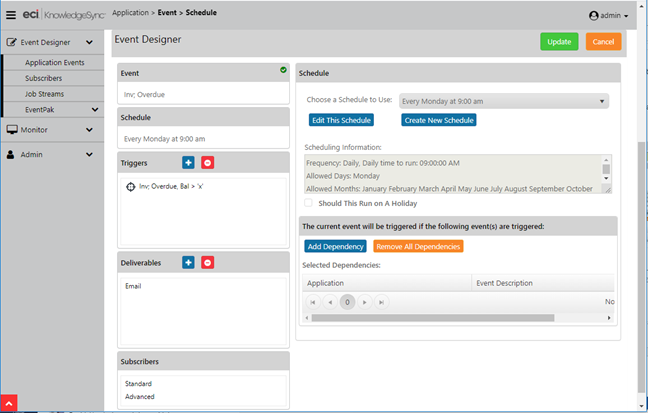This screenshot has width=648, height=413.
Task: Click Create New Schedule button
Action: [439, 120]
